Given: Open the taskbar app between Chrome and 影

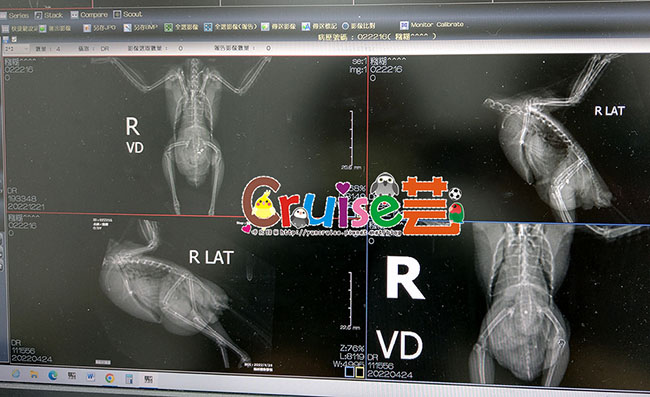Looking at the screenshot, I should point(129,379).
